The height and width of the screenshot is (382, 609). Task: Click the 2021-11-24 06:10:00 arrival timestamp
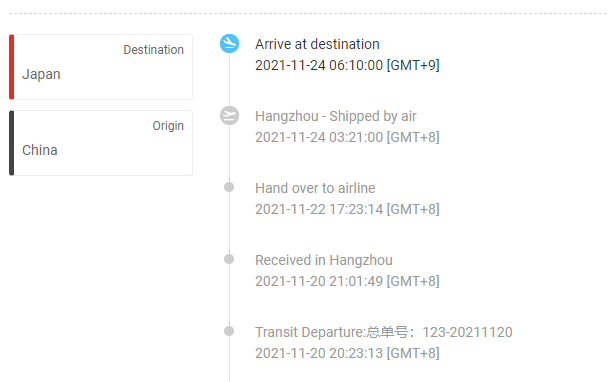pos(347,65)
